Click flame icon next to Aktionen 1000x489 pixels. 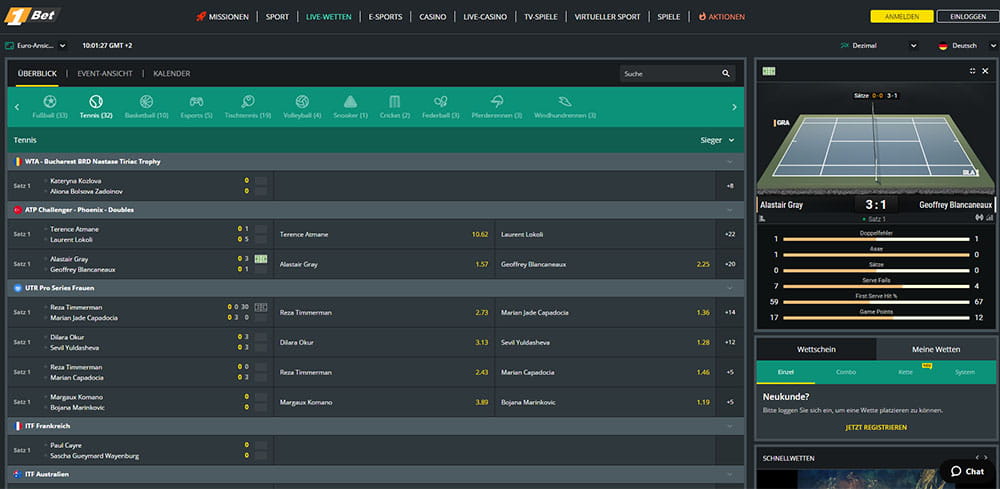tap(703, 17)
